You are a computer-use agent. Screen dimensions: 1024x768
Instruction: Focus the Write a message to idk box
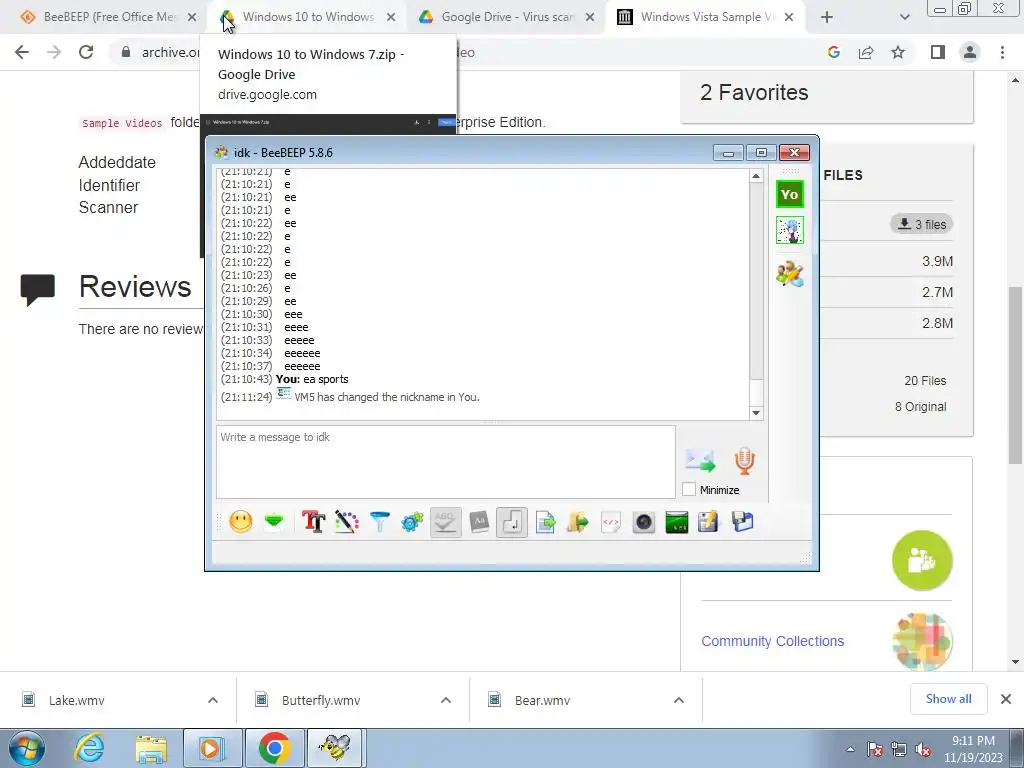[x=445, y=462]
